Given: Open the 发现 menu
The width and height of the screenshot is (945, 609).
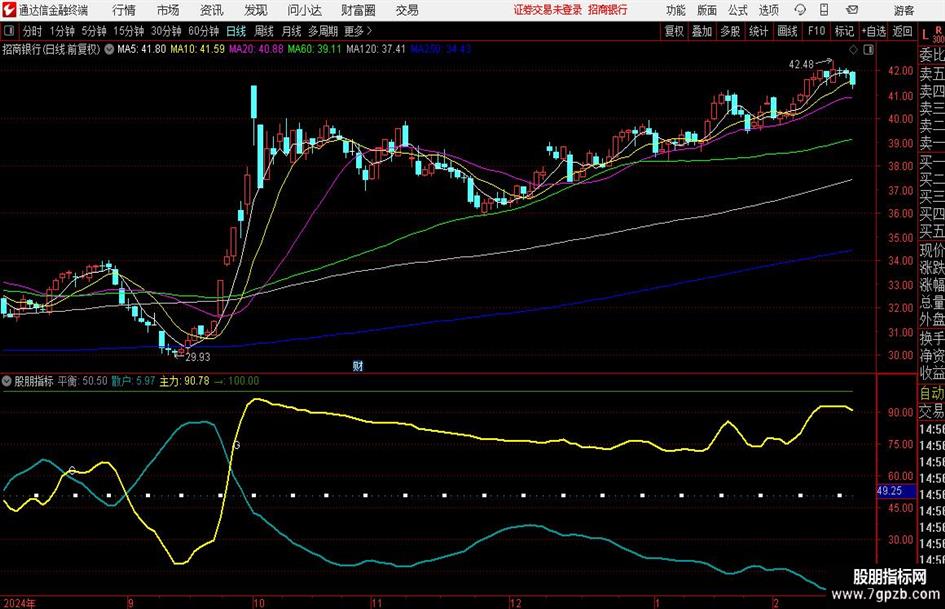Looking at the screenshot, I should coord(256,10).
